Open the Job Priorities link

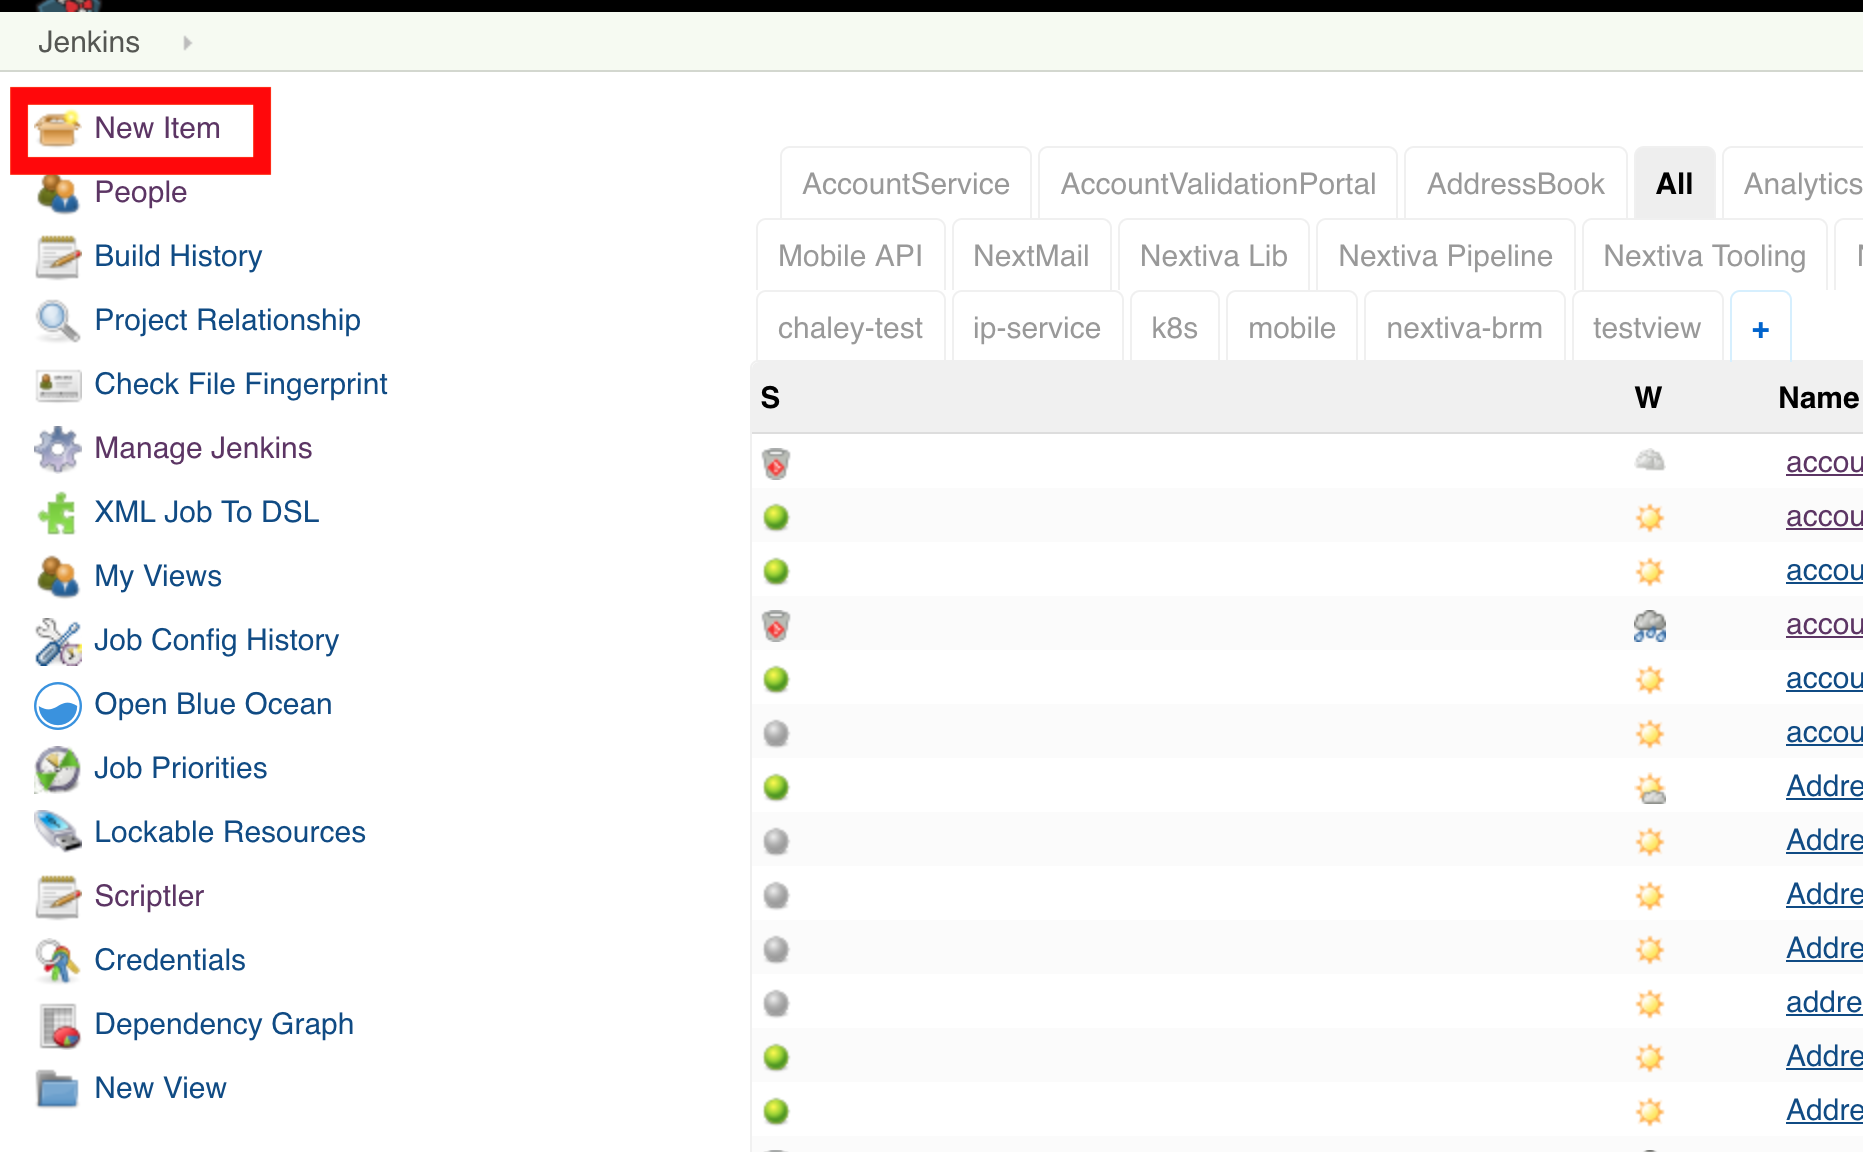[180, 768]
